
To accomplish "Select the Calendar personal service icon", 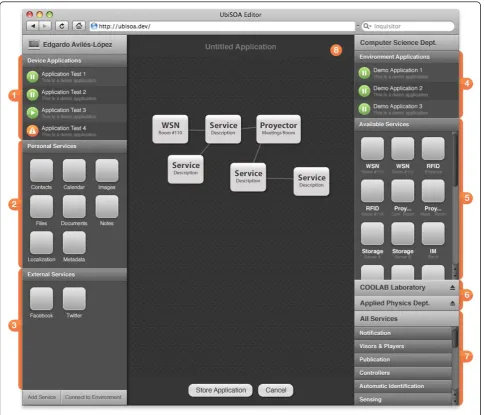I will (x=74, y=171).
